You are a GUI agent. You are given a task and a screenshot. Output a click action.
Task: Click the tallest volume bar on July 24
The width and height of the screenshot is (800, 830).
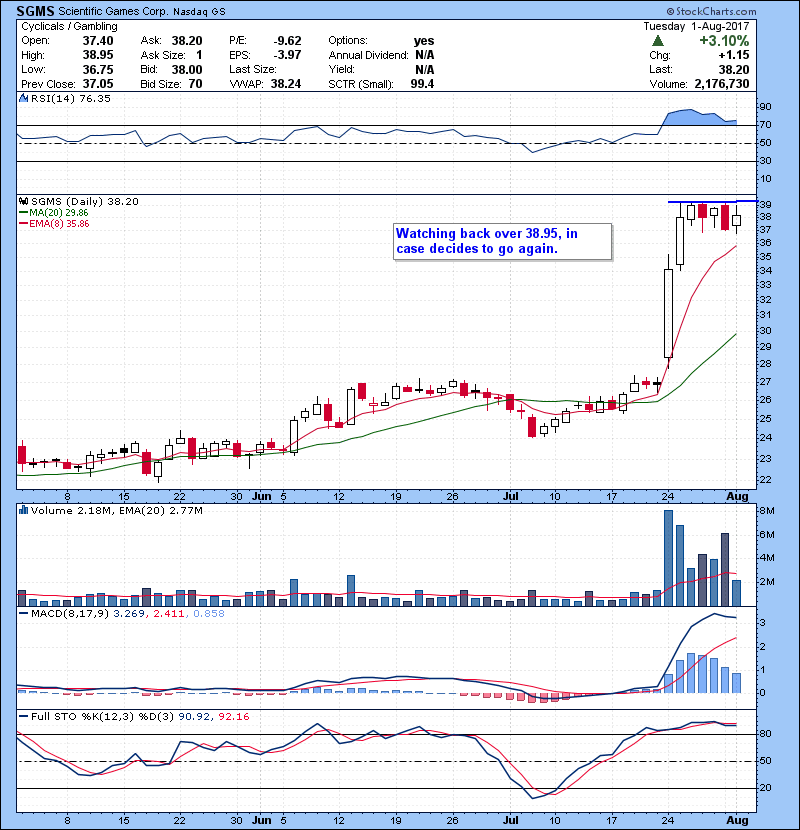(x=668, y=558)
